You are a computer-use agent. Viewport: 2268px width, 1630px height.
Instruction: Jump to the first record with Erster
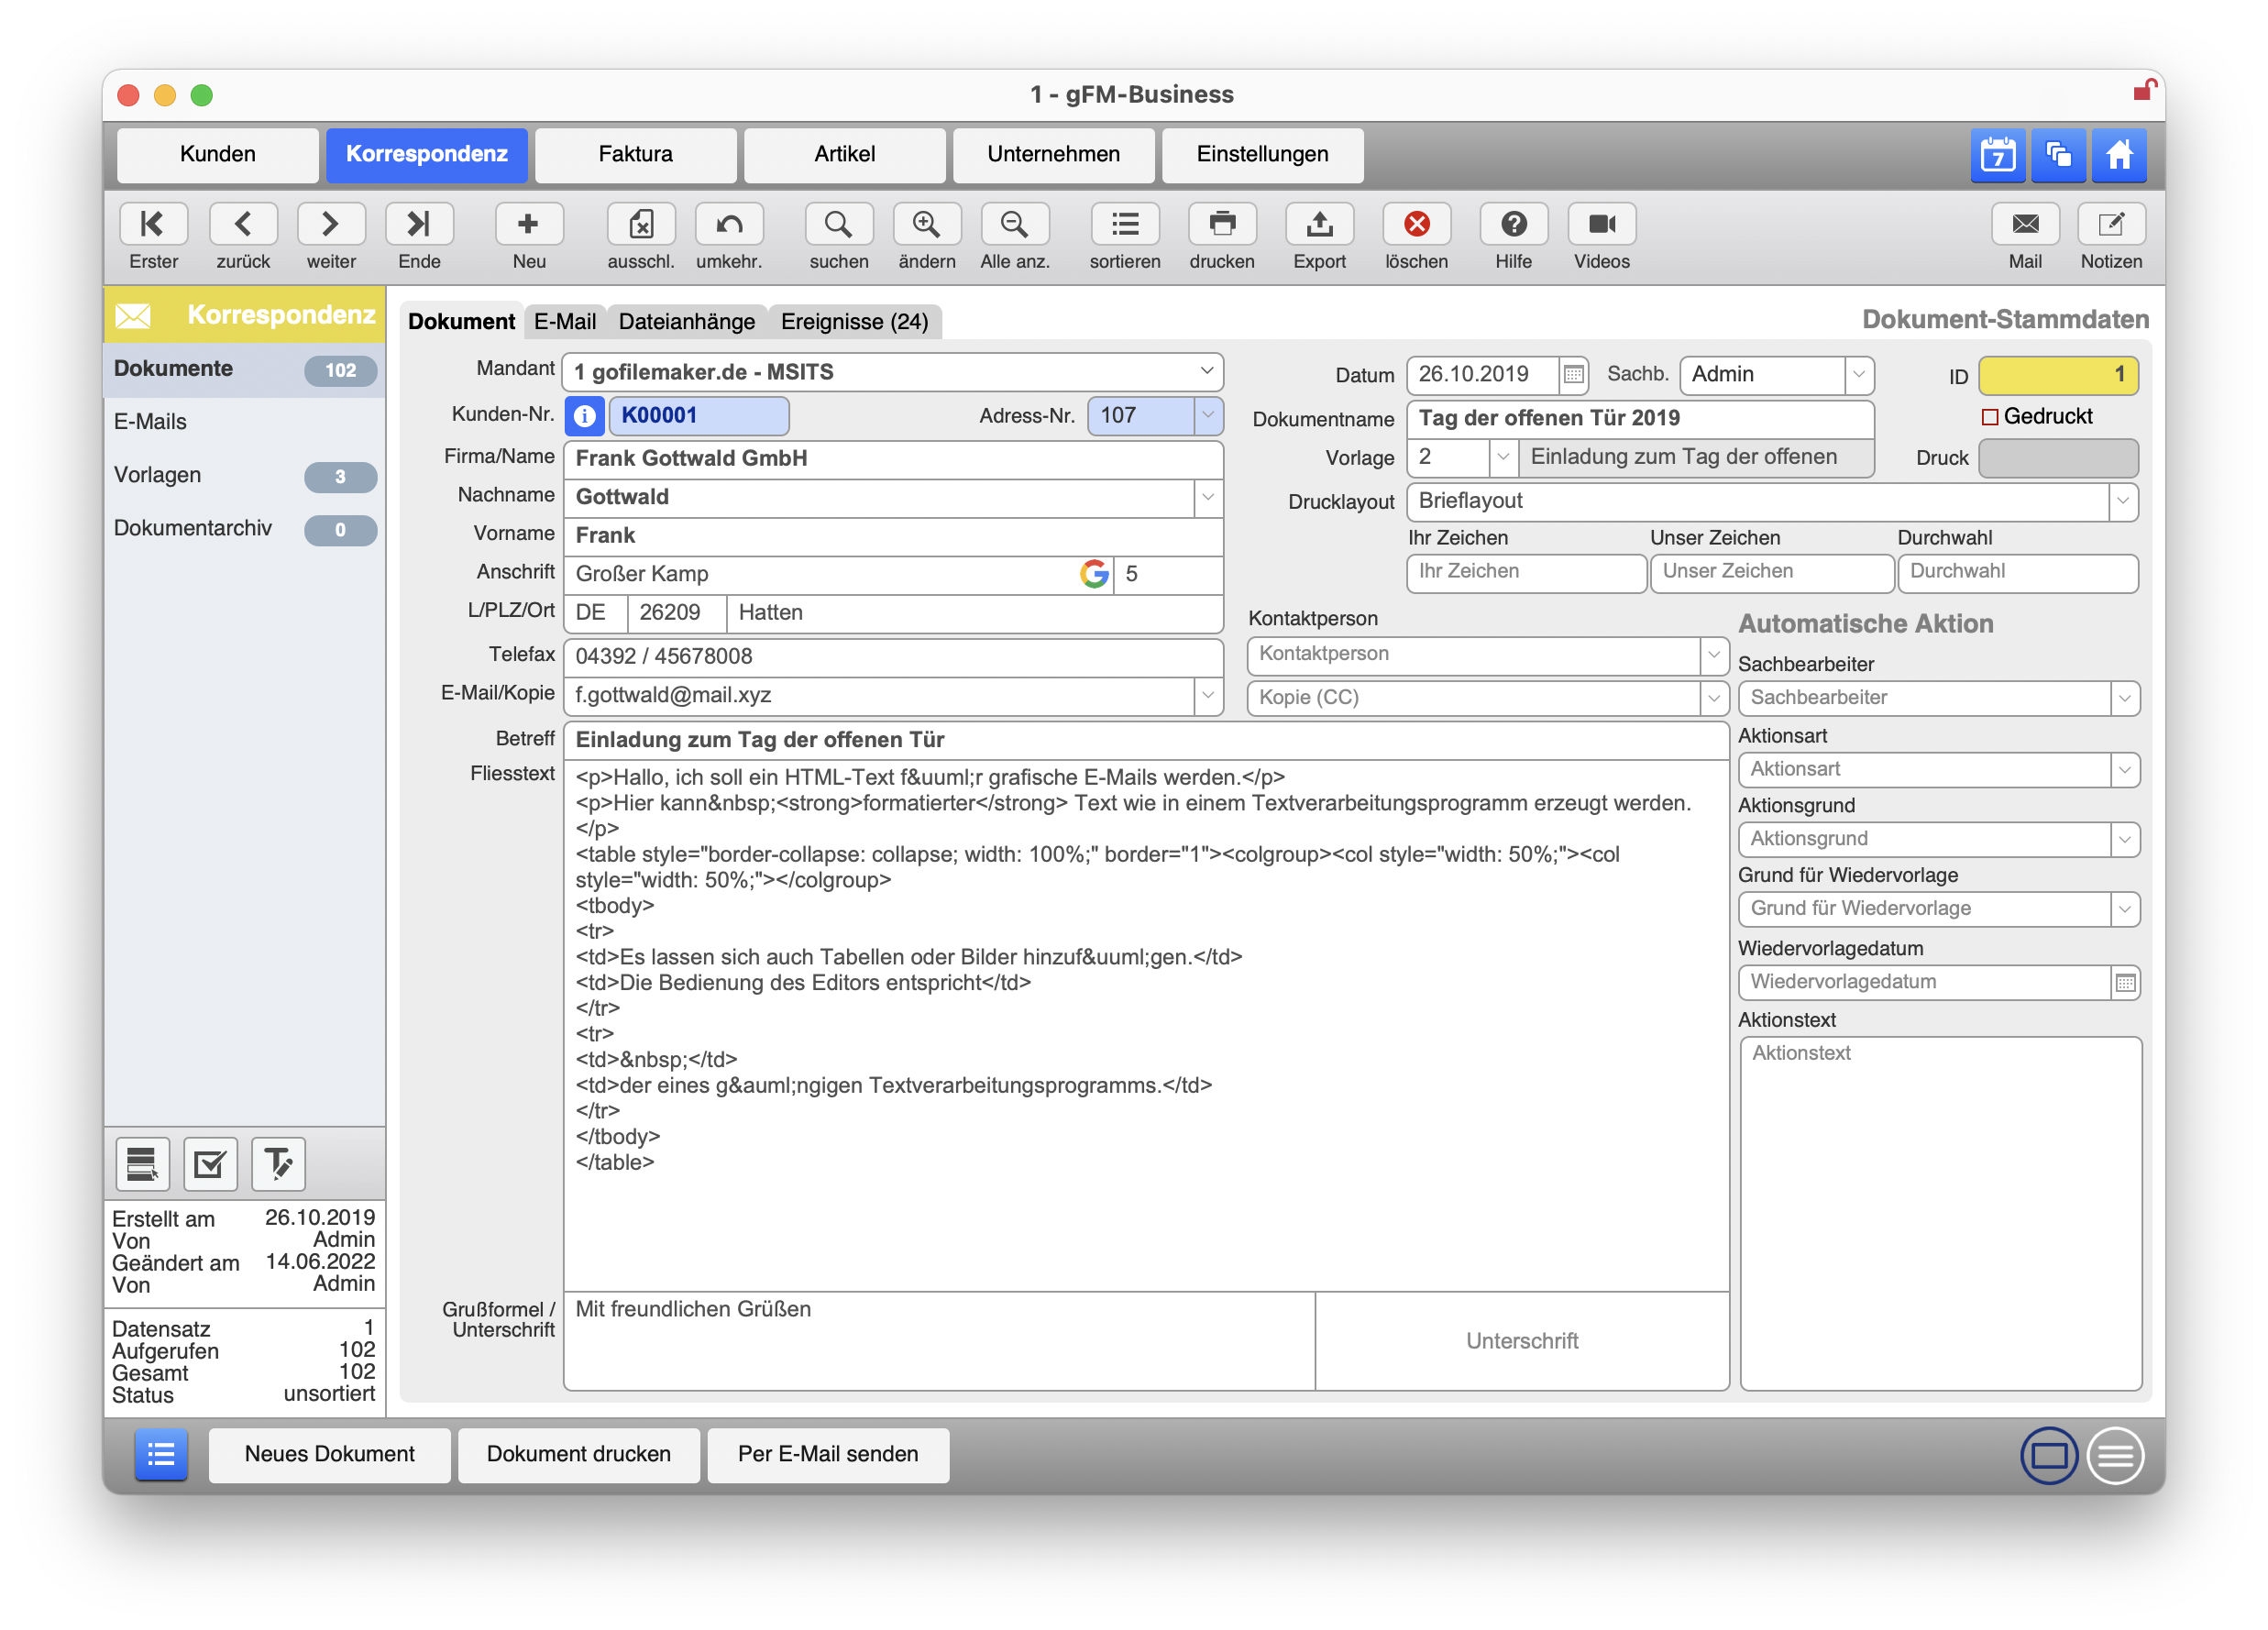(153, 224)
